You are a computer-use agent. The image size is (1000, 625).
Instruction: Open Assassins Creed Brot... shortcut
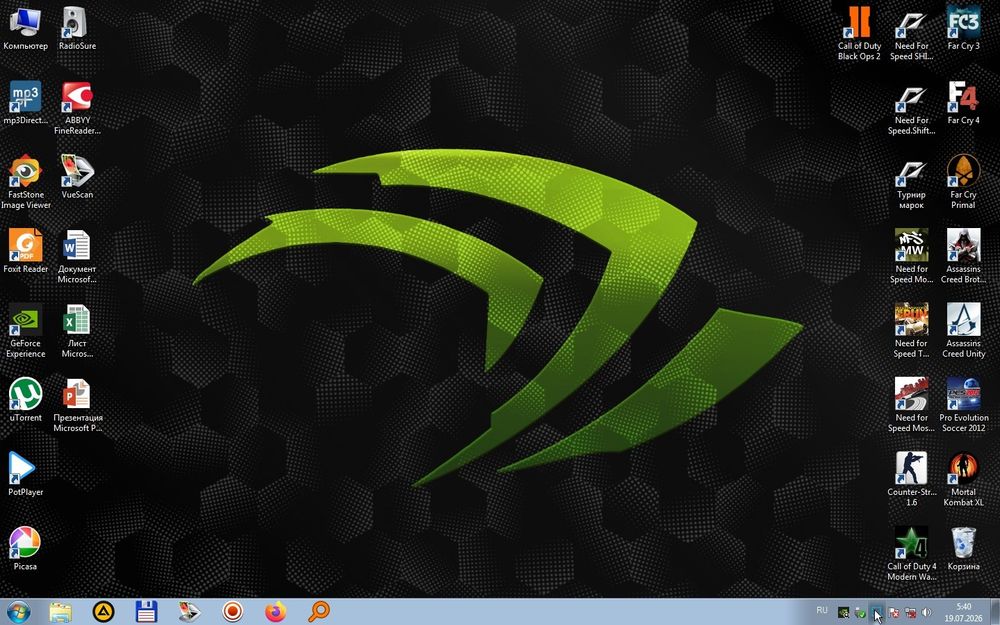[963, 256]
